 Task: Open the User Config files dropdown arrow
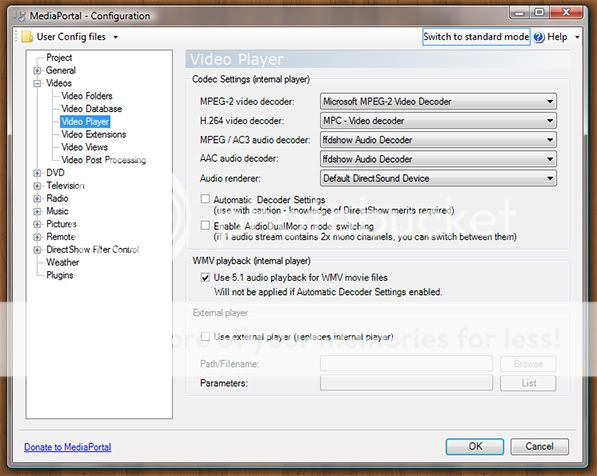click(115, 37)
